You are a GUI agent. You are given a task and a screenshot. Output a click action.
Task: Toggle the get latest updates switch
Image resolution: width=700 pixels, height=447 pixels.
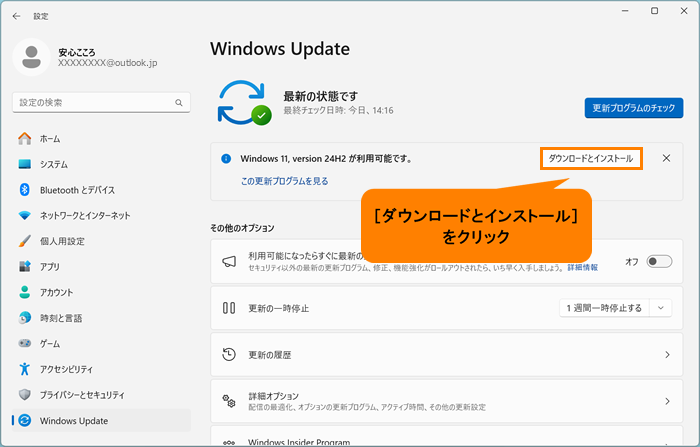tap(659, 262)
